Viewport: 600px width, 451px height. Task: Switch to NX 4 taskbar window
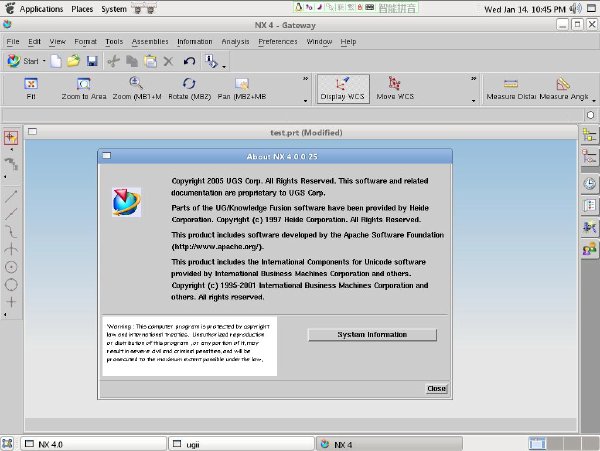coord(389,444)
